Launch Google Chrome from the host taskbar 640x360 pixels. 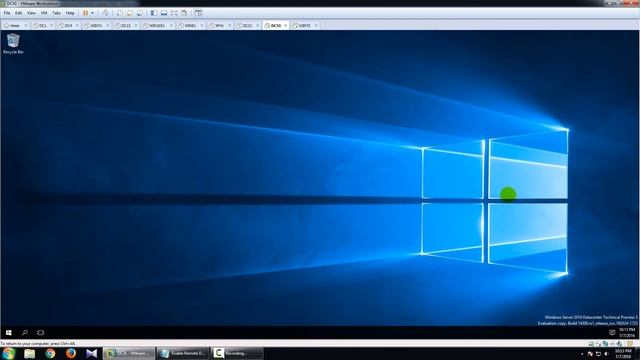(x=50, y=353)
